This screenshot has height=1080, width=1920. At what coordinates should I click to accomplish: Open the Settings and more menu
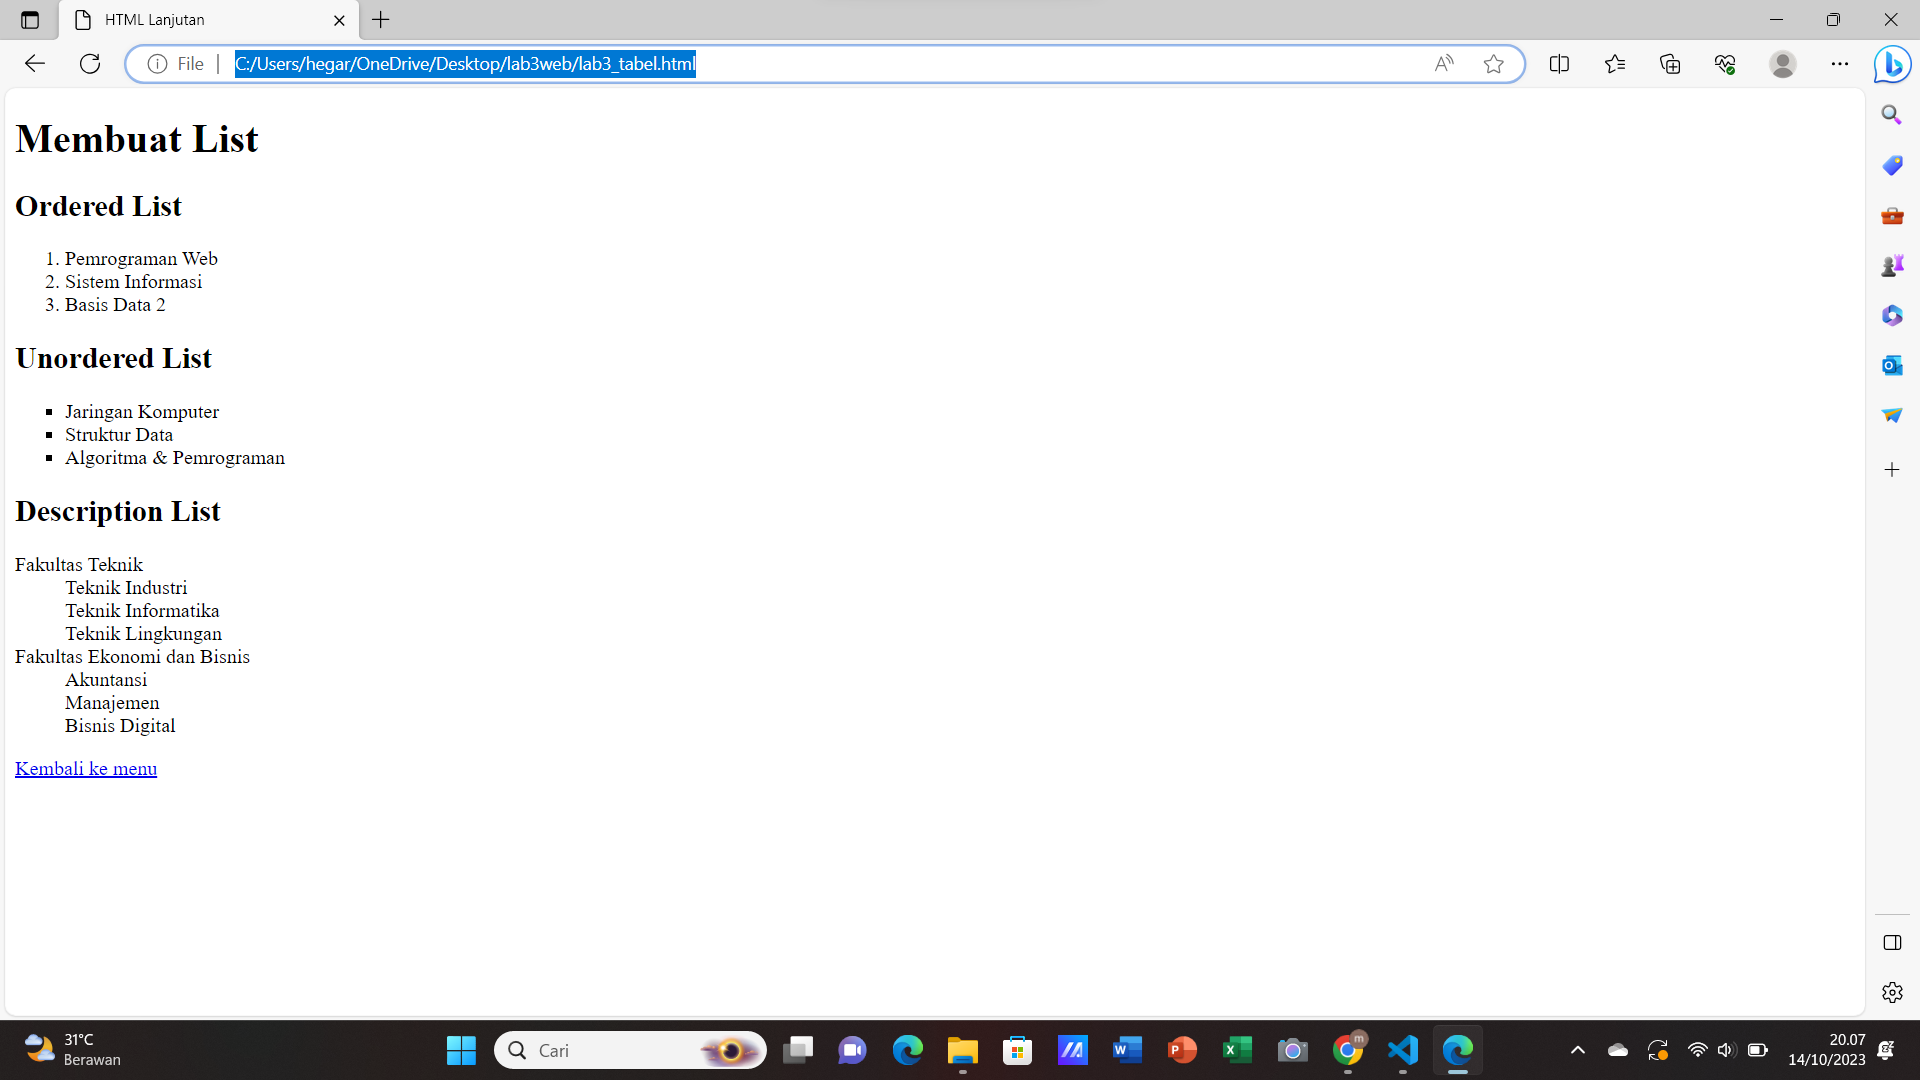pyautogui.click(x=1841, y=63)
